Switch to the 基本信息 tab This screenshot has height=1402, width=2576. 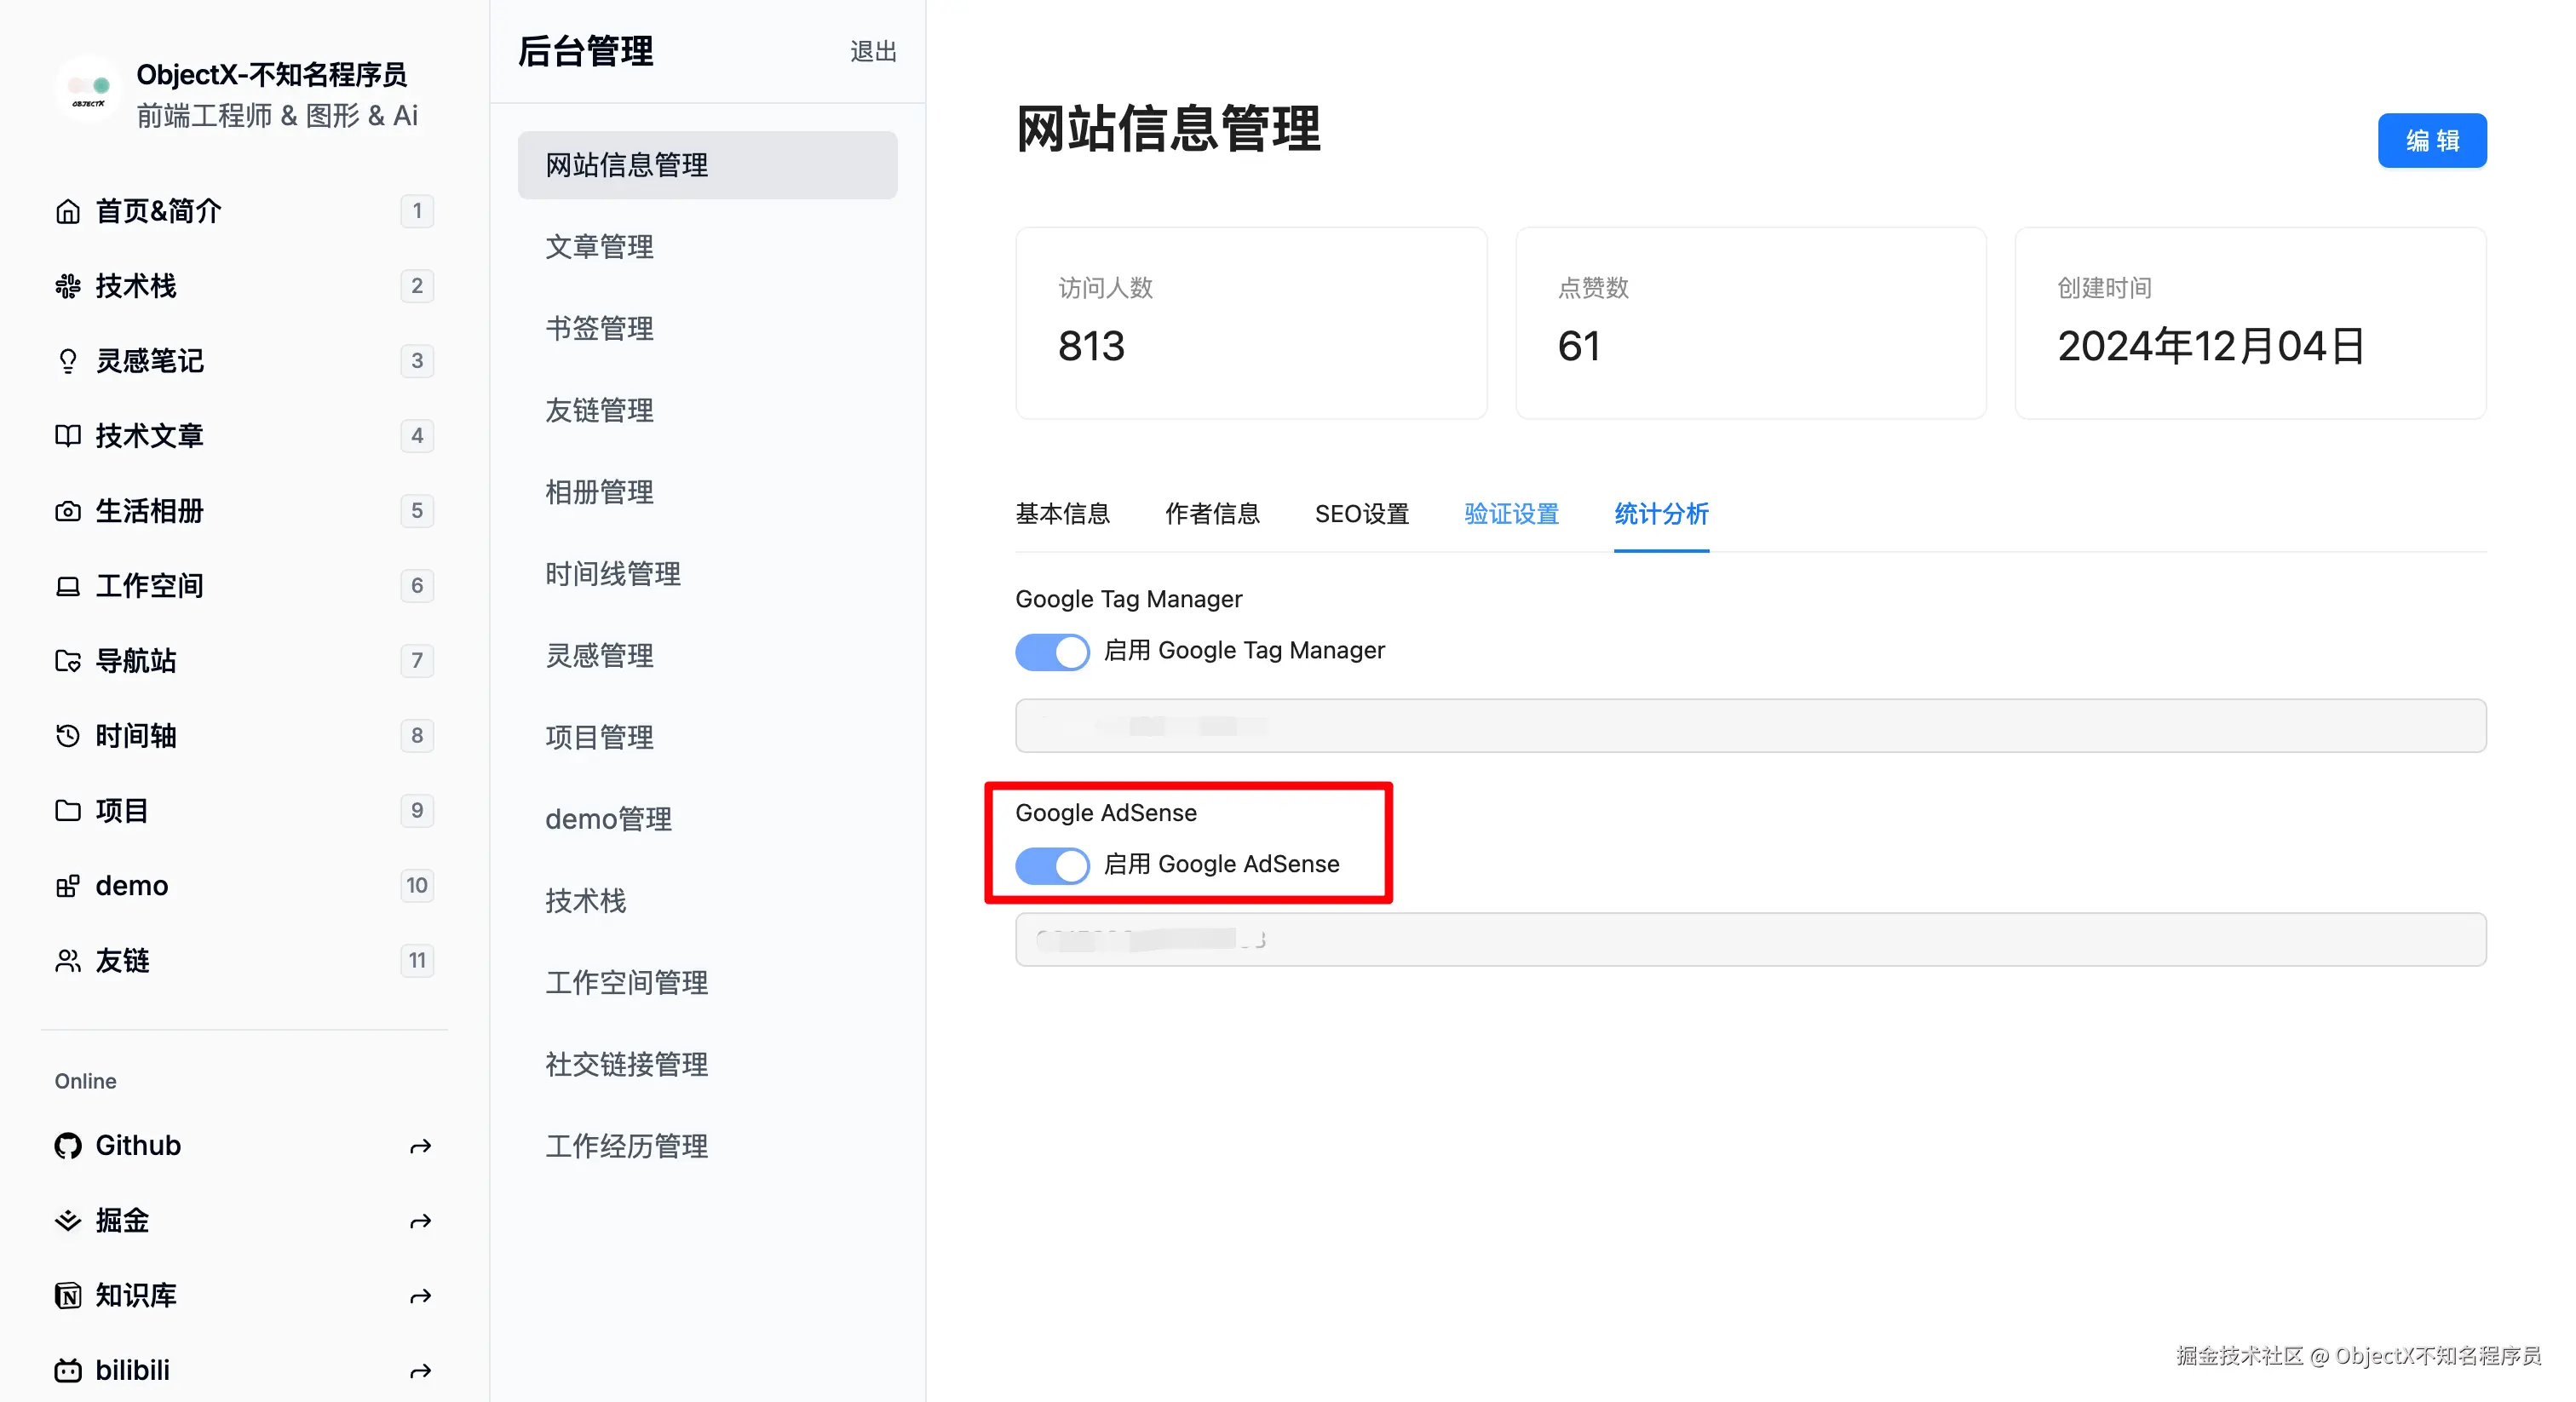[1062, 514]
